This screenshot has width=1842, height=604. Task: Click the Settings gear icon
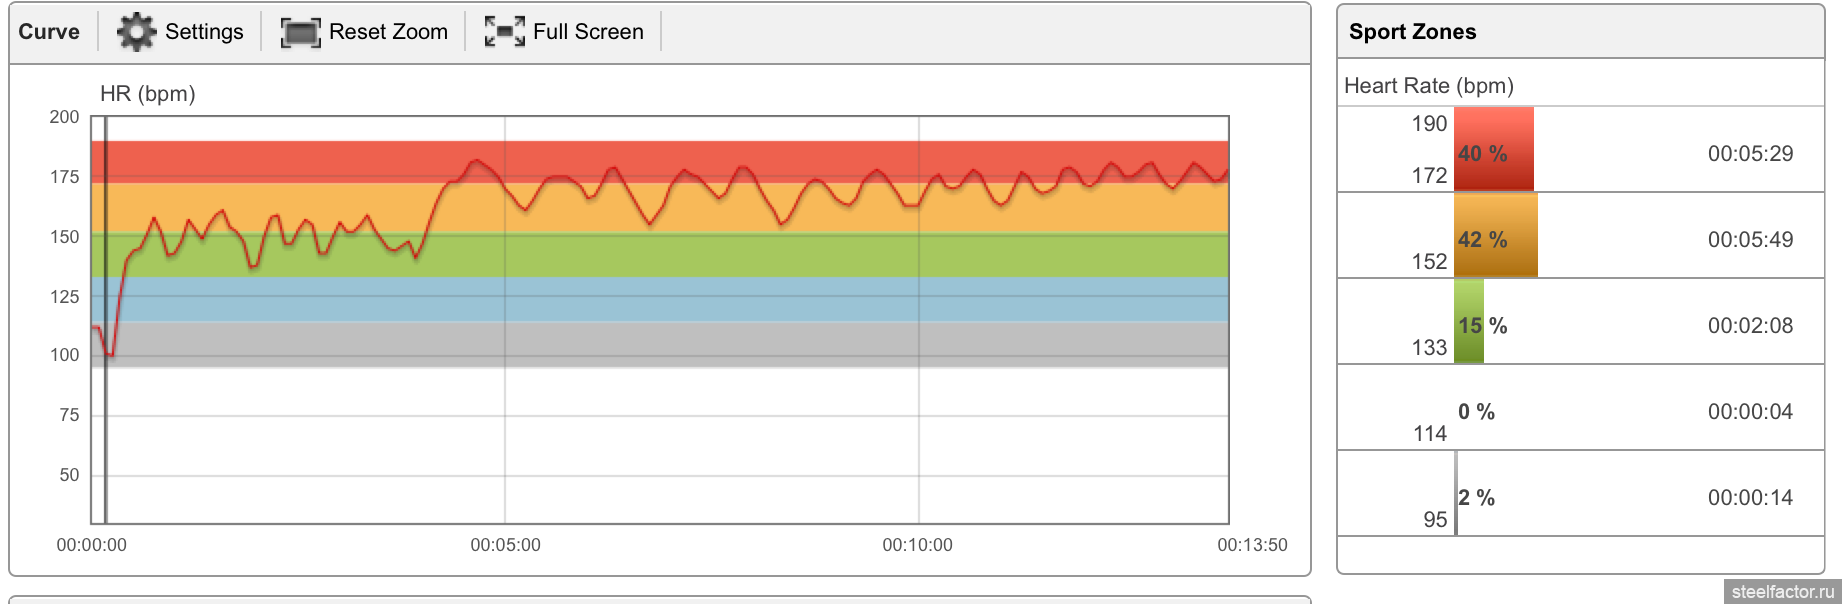136,32
